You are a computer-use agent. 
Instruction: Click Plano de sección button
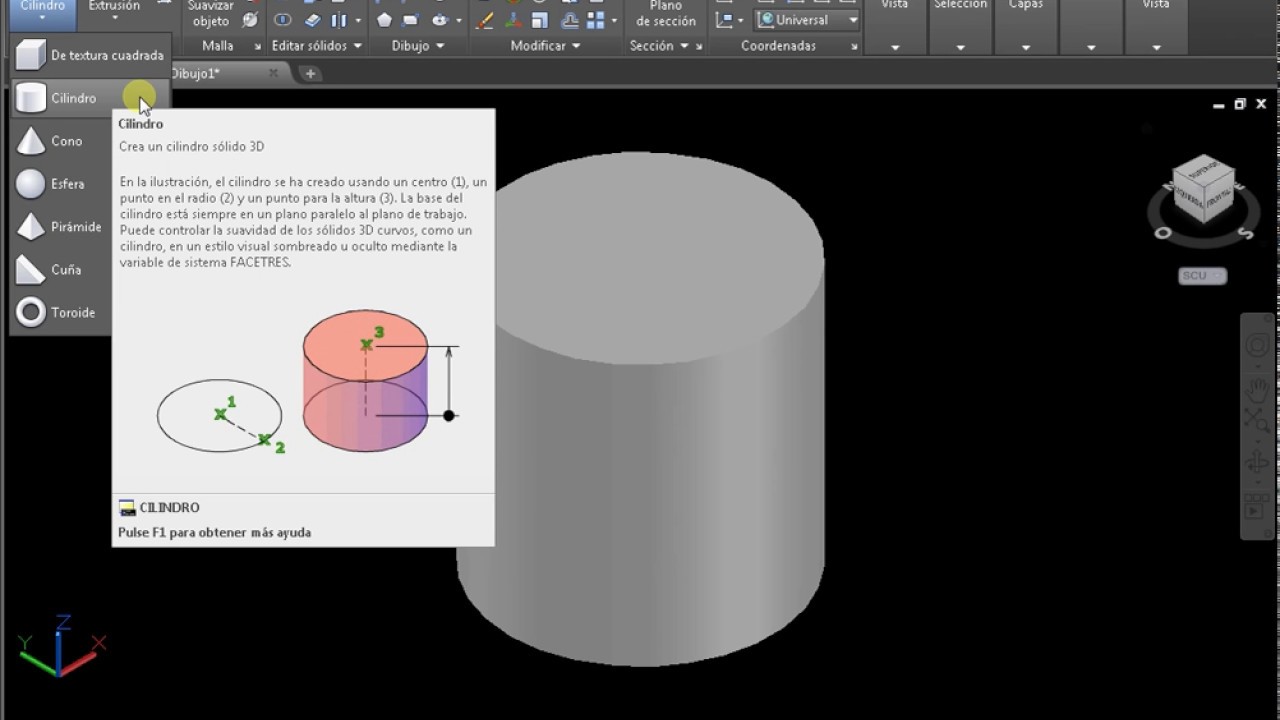tap(666, 14)
